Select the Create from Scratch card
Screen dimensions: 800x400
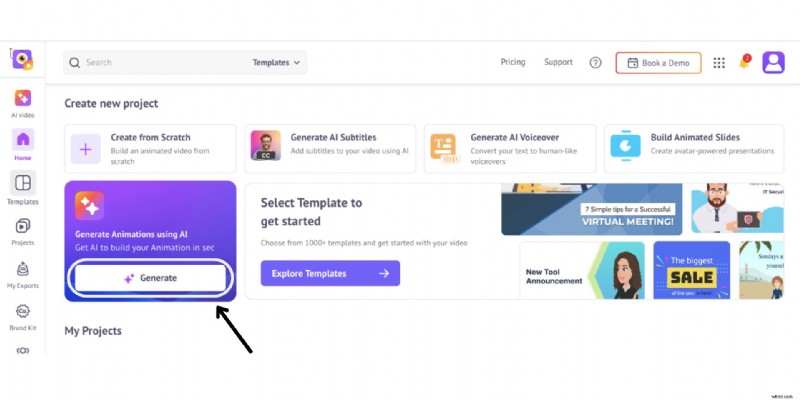(150, 149)
